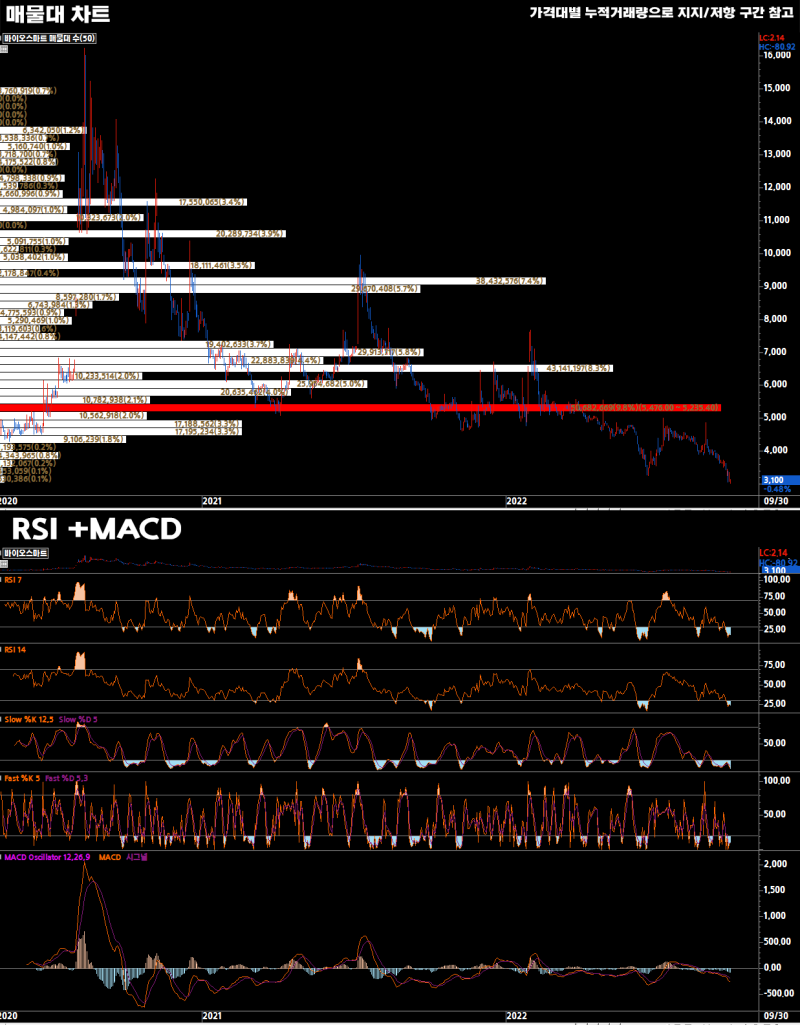Select the RSI 7 indicator label
This screenshot has height=1025, width=800.
(x=14, y=580)
